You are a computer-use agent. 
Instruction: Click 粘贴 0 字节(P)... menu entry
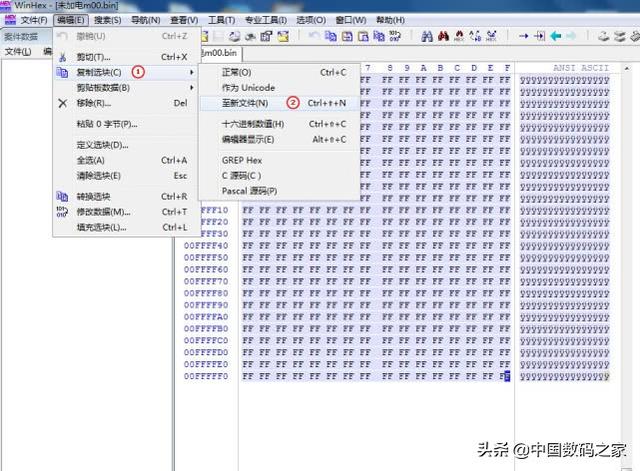click(x=127, y=124)
